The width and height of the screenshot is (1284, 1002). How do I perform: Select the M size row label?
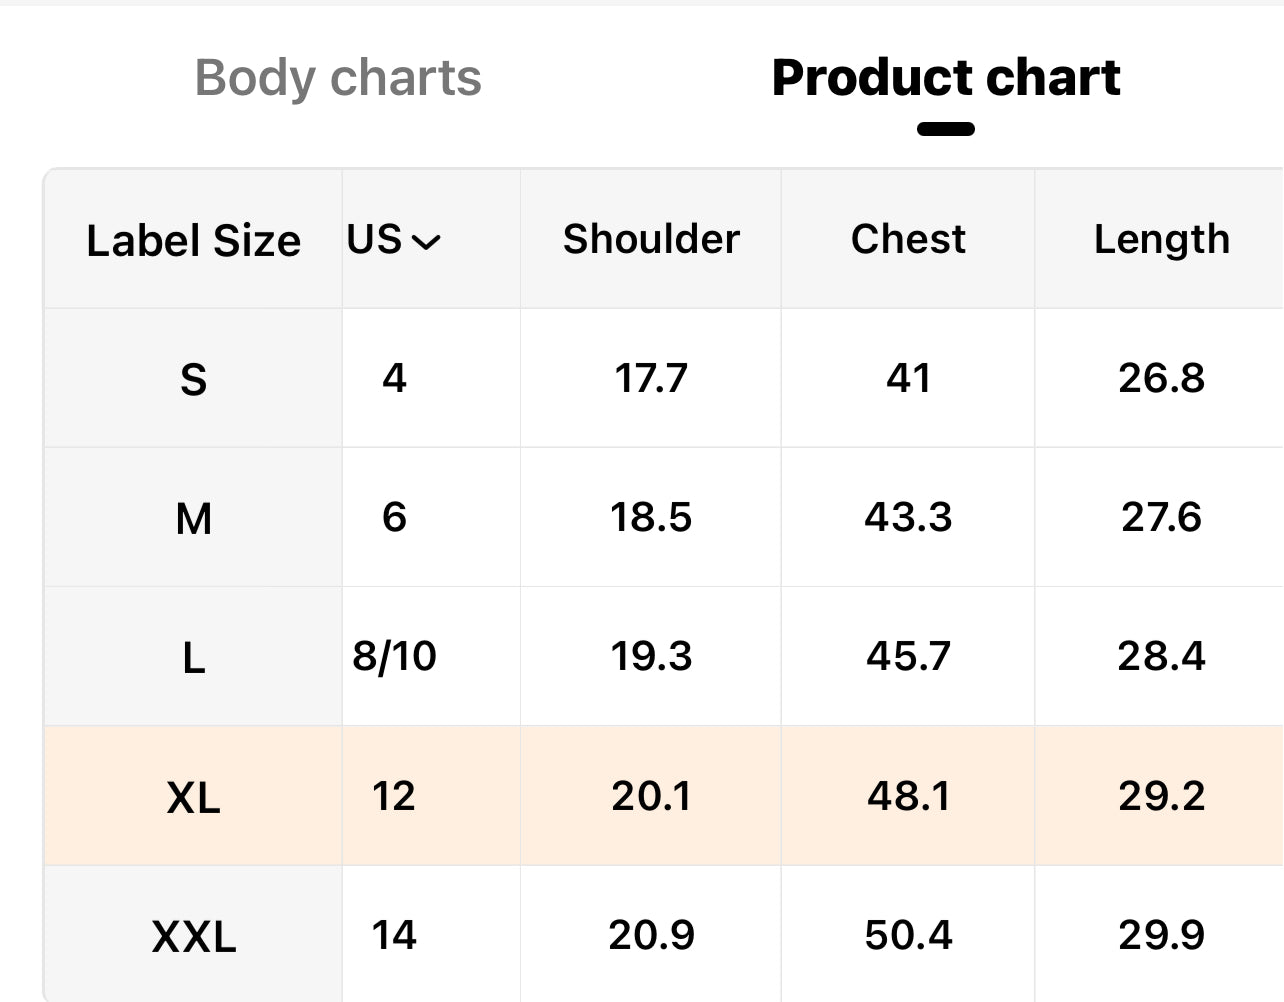[x=193, y=518]
